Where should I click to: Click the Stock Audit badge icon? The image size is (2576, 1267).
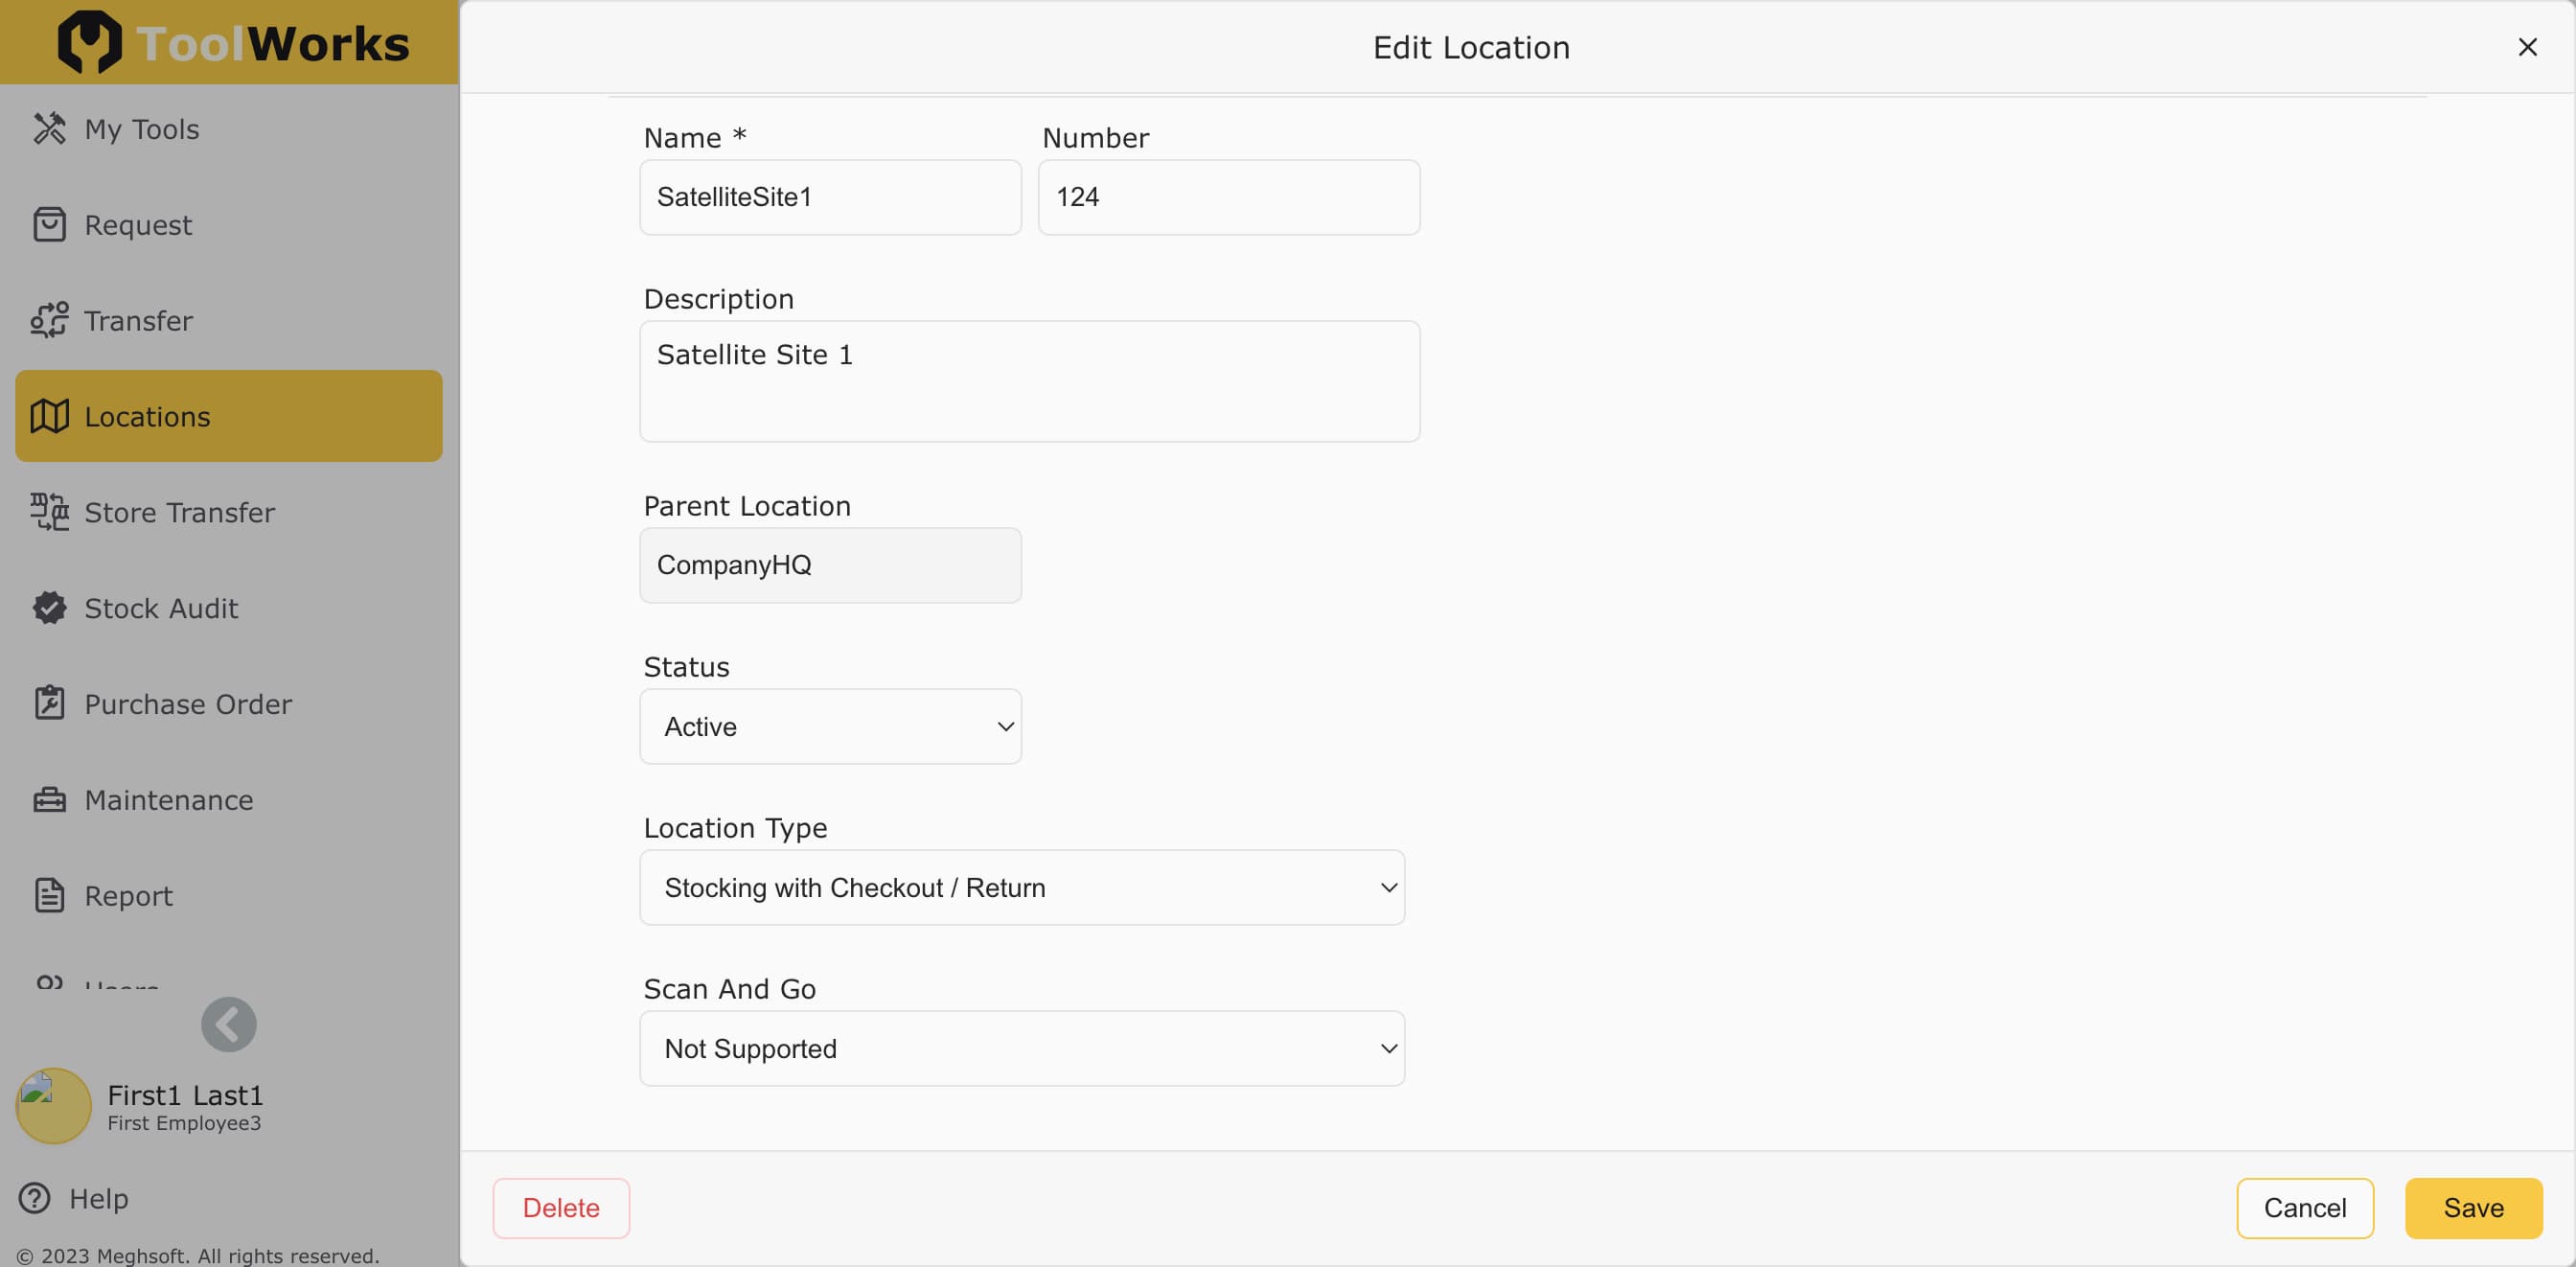(x=49, y=608)
